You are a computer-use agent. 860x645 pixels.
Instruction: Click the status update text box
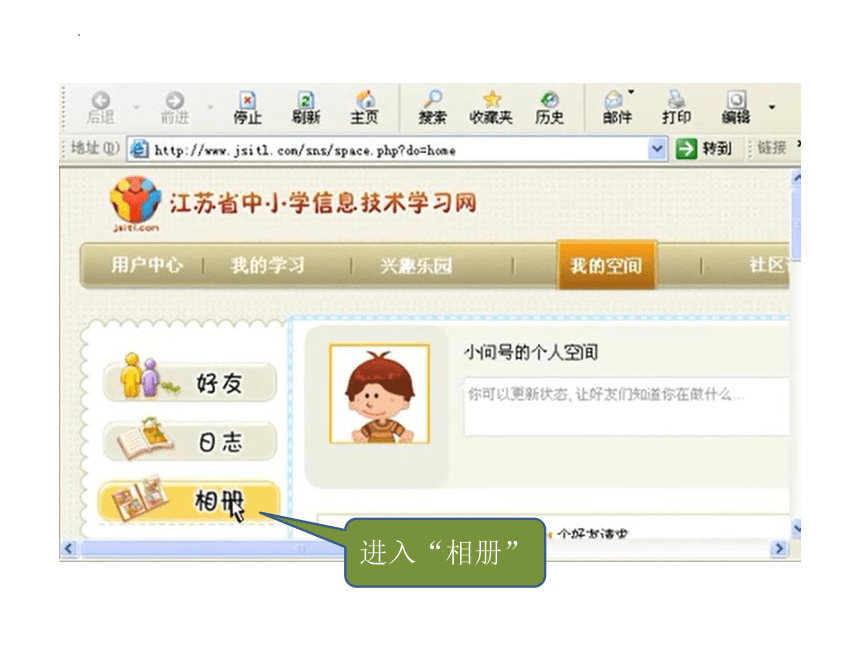click(626, 406)
